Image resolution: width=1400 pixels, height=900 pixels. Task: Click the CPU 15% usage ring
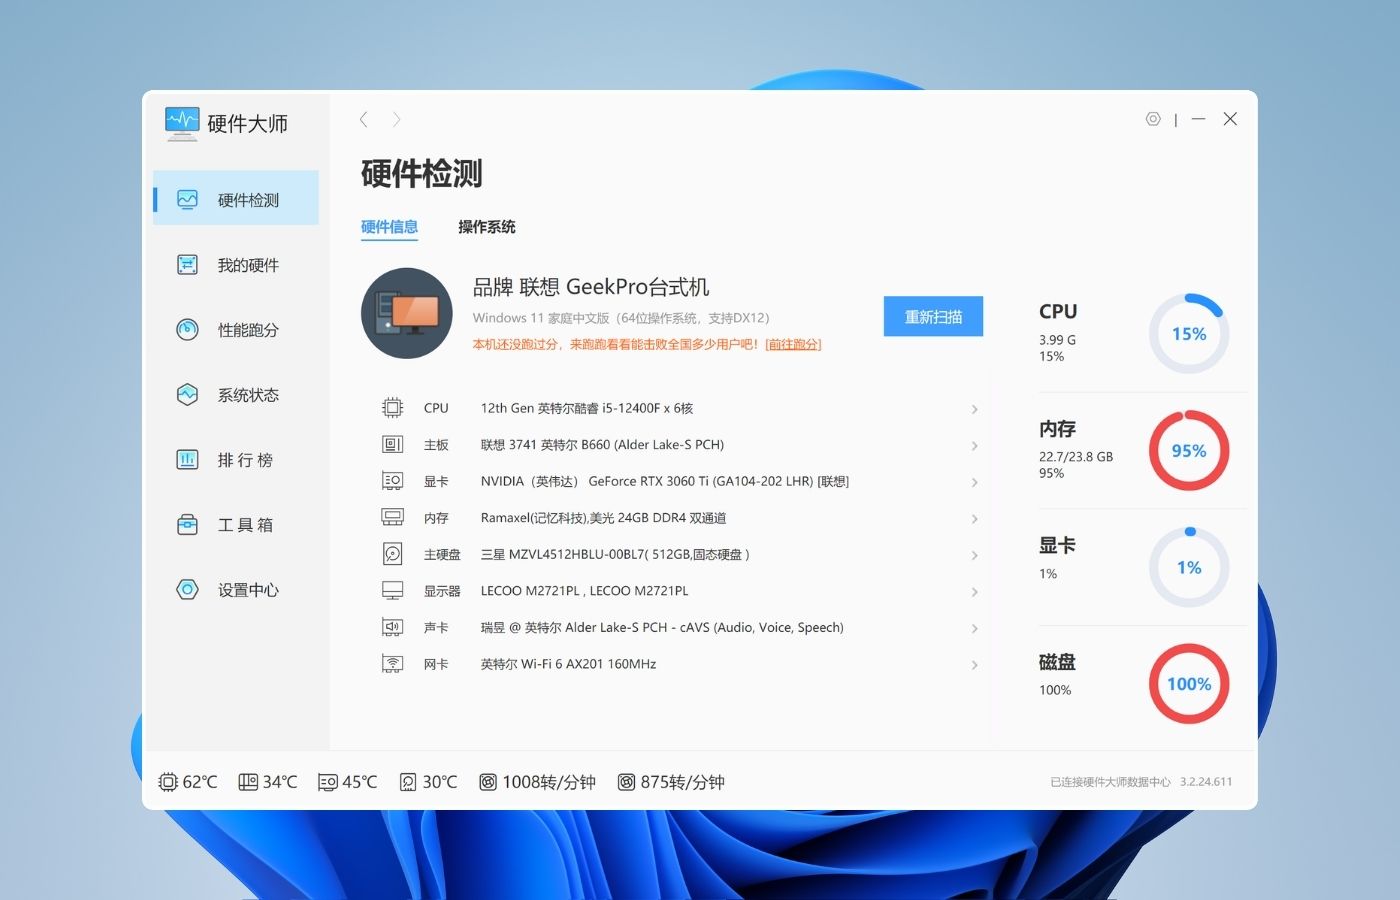tap(1188, 333)
